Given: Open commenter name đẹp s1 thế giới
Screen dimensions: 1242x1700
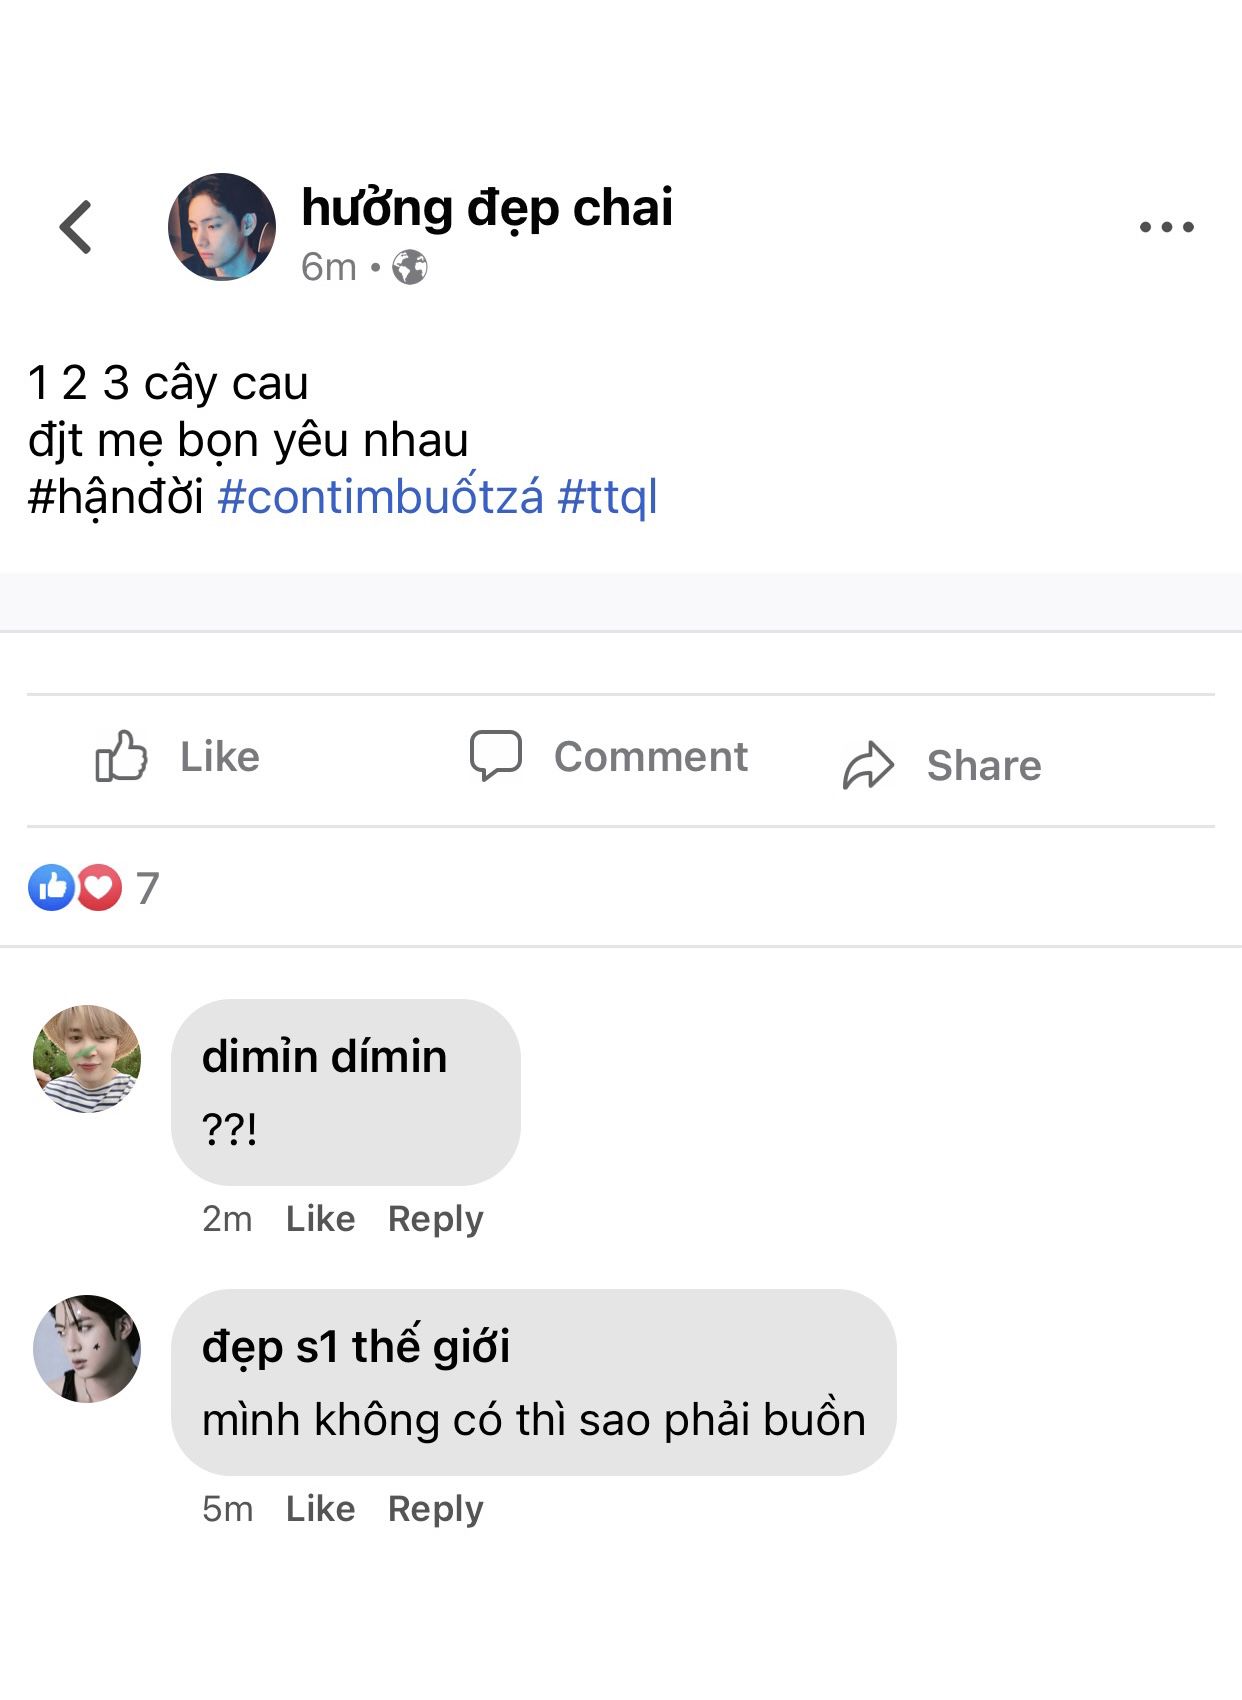Looking at the screenshot, I should (356, 1347).
